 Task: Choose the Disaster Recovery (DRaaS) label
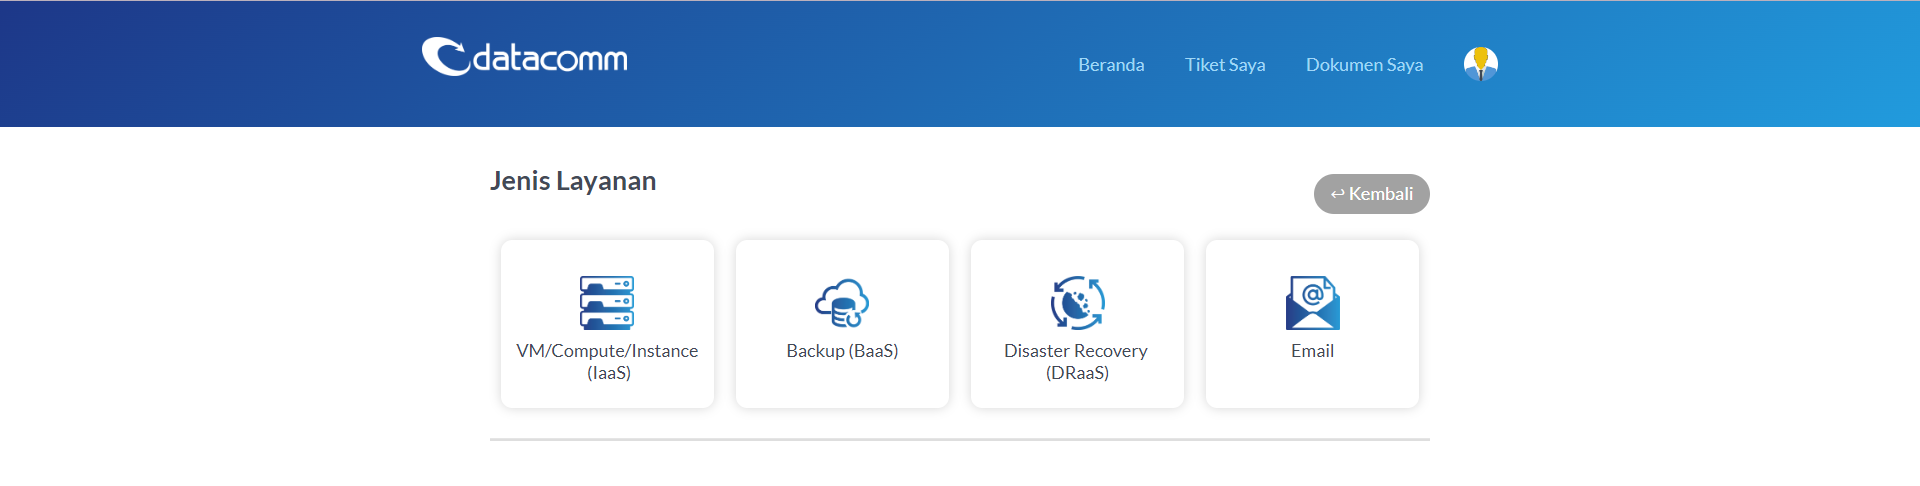pos(1076,361)
